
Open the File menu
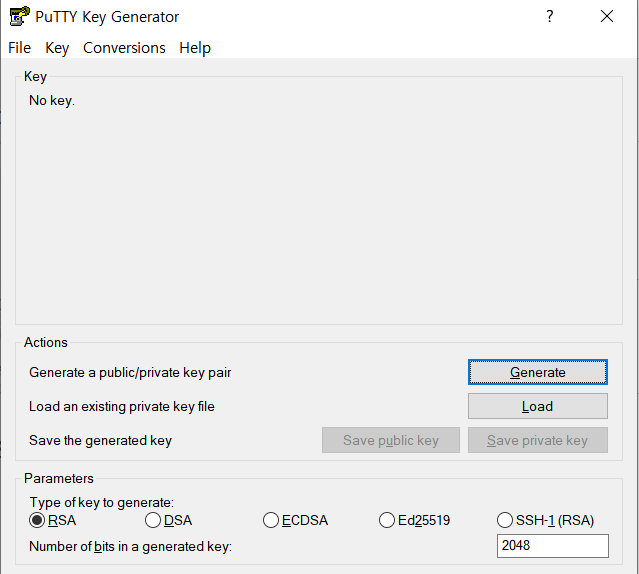(x=20, y=48)
